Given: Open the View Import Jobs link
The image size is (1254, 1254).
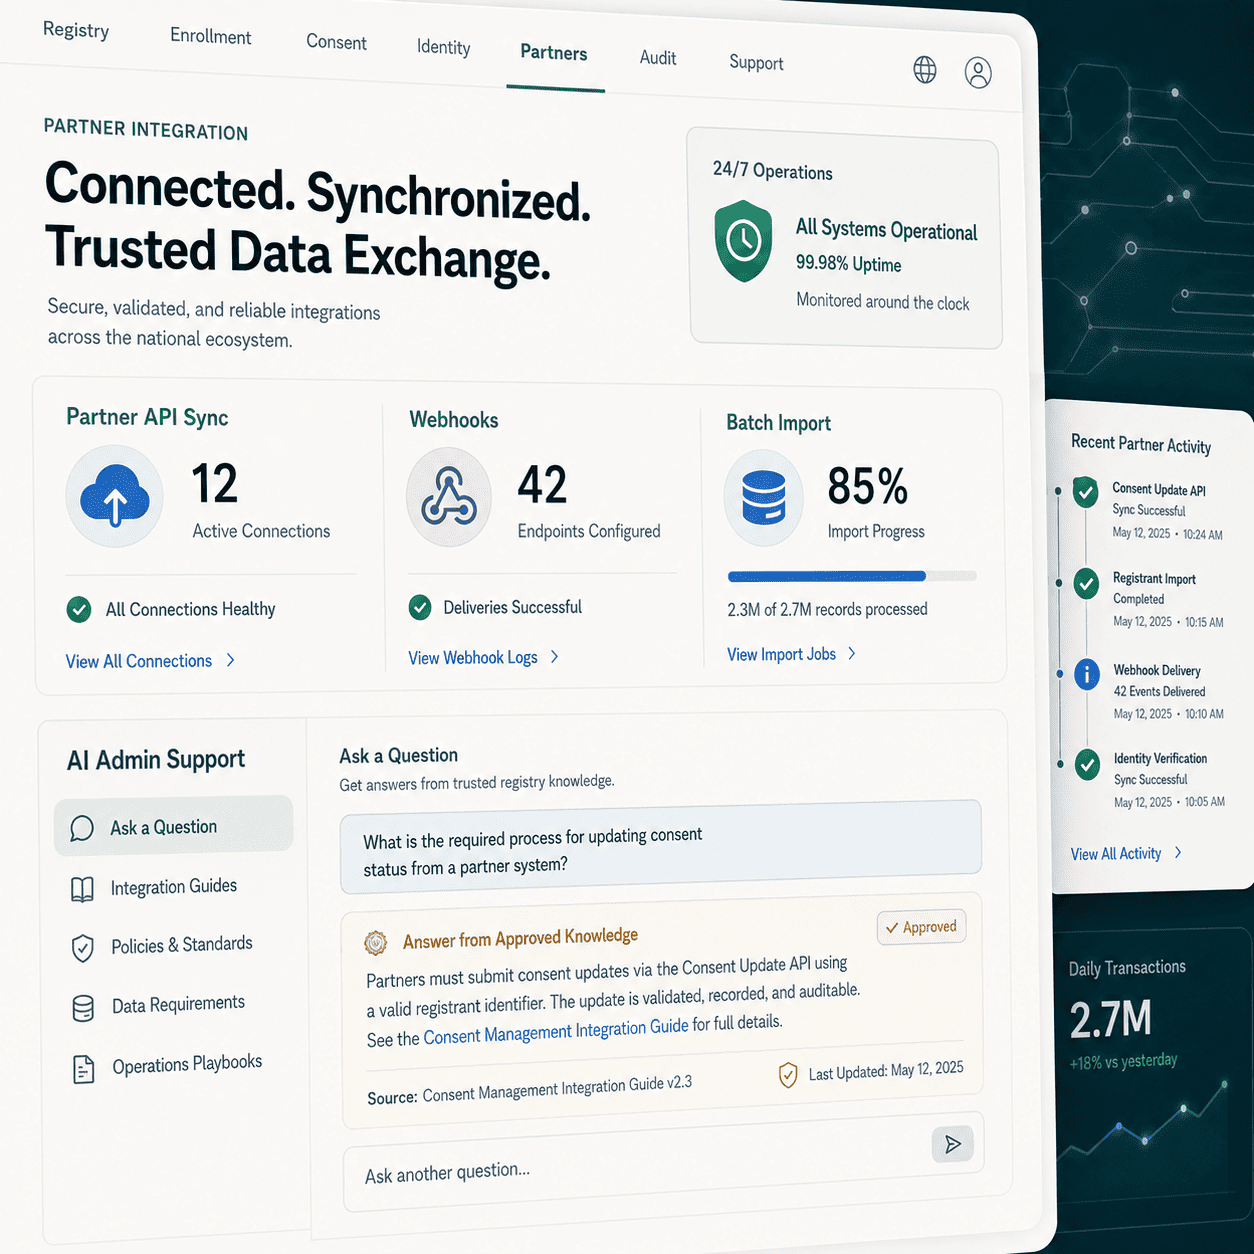Looking at the screenshot, I should tap(781, 654).
